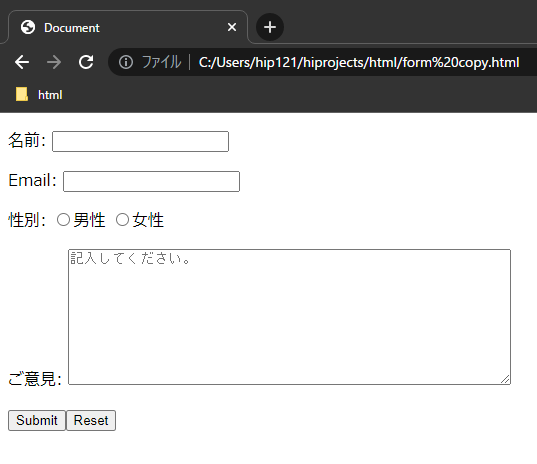Open the html bookmarks folder
Image resolution: width=537 pixels, height=464 pixels.
(x=39, y=95)
